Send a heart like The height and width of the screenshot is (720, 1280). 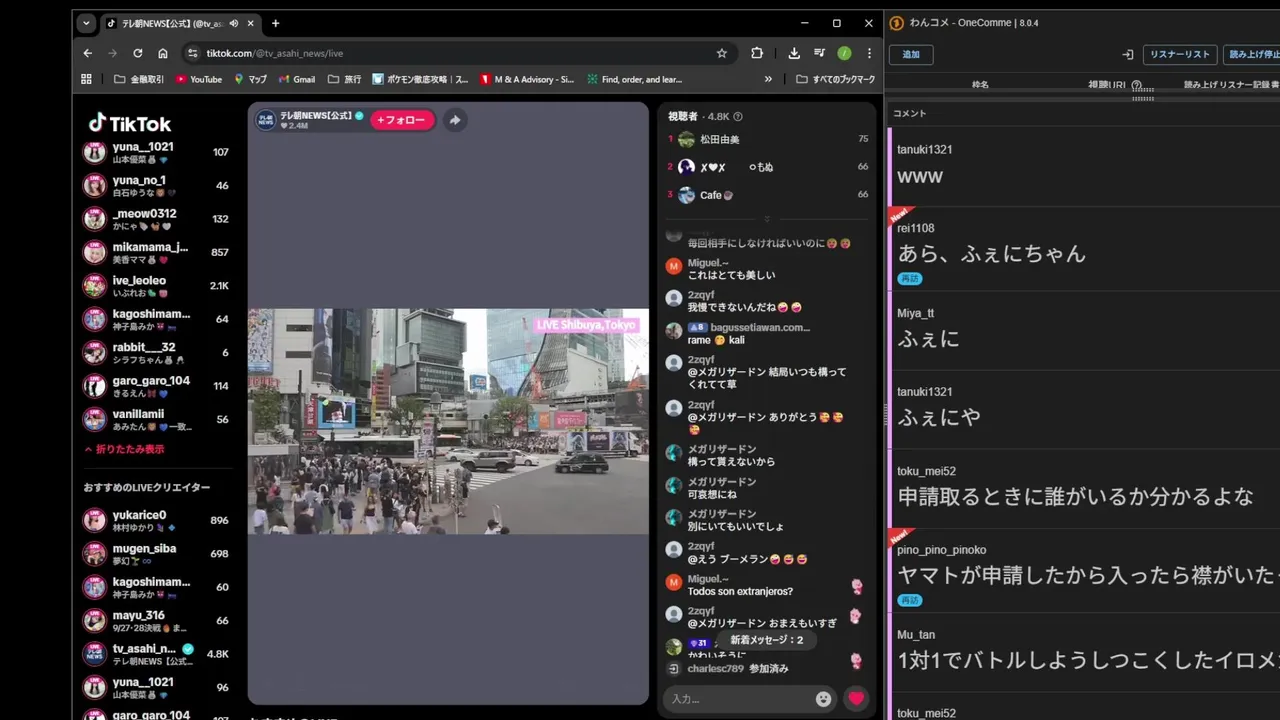[856, 699]
